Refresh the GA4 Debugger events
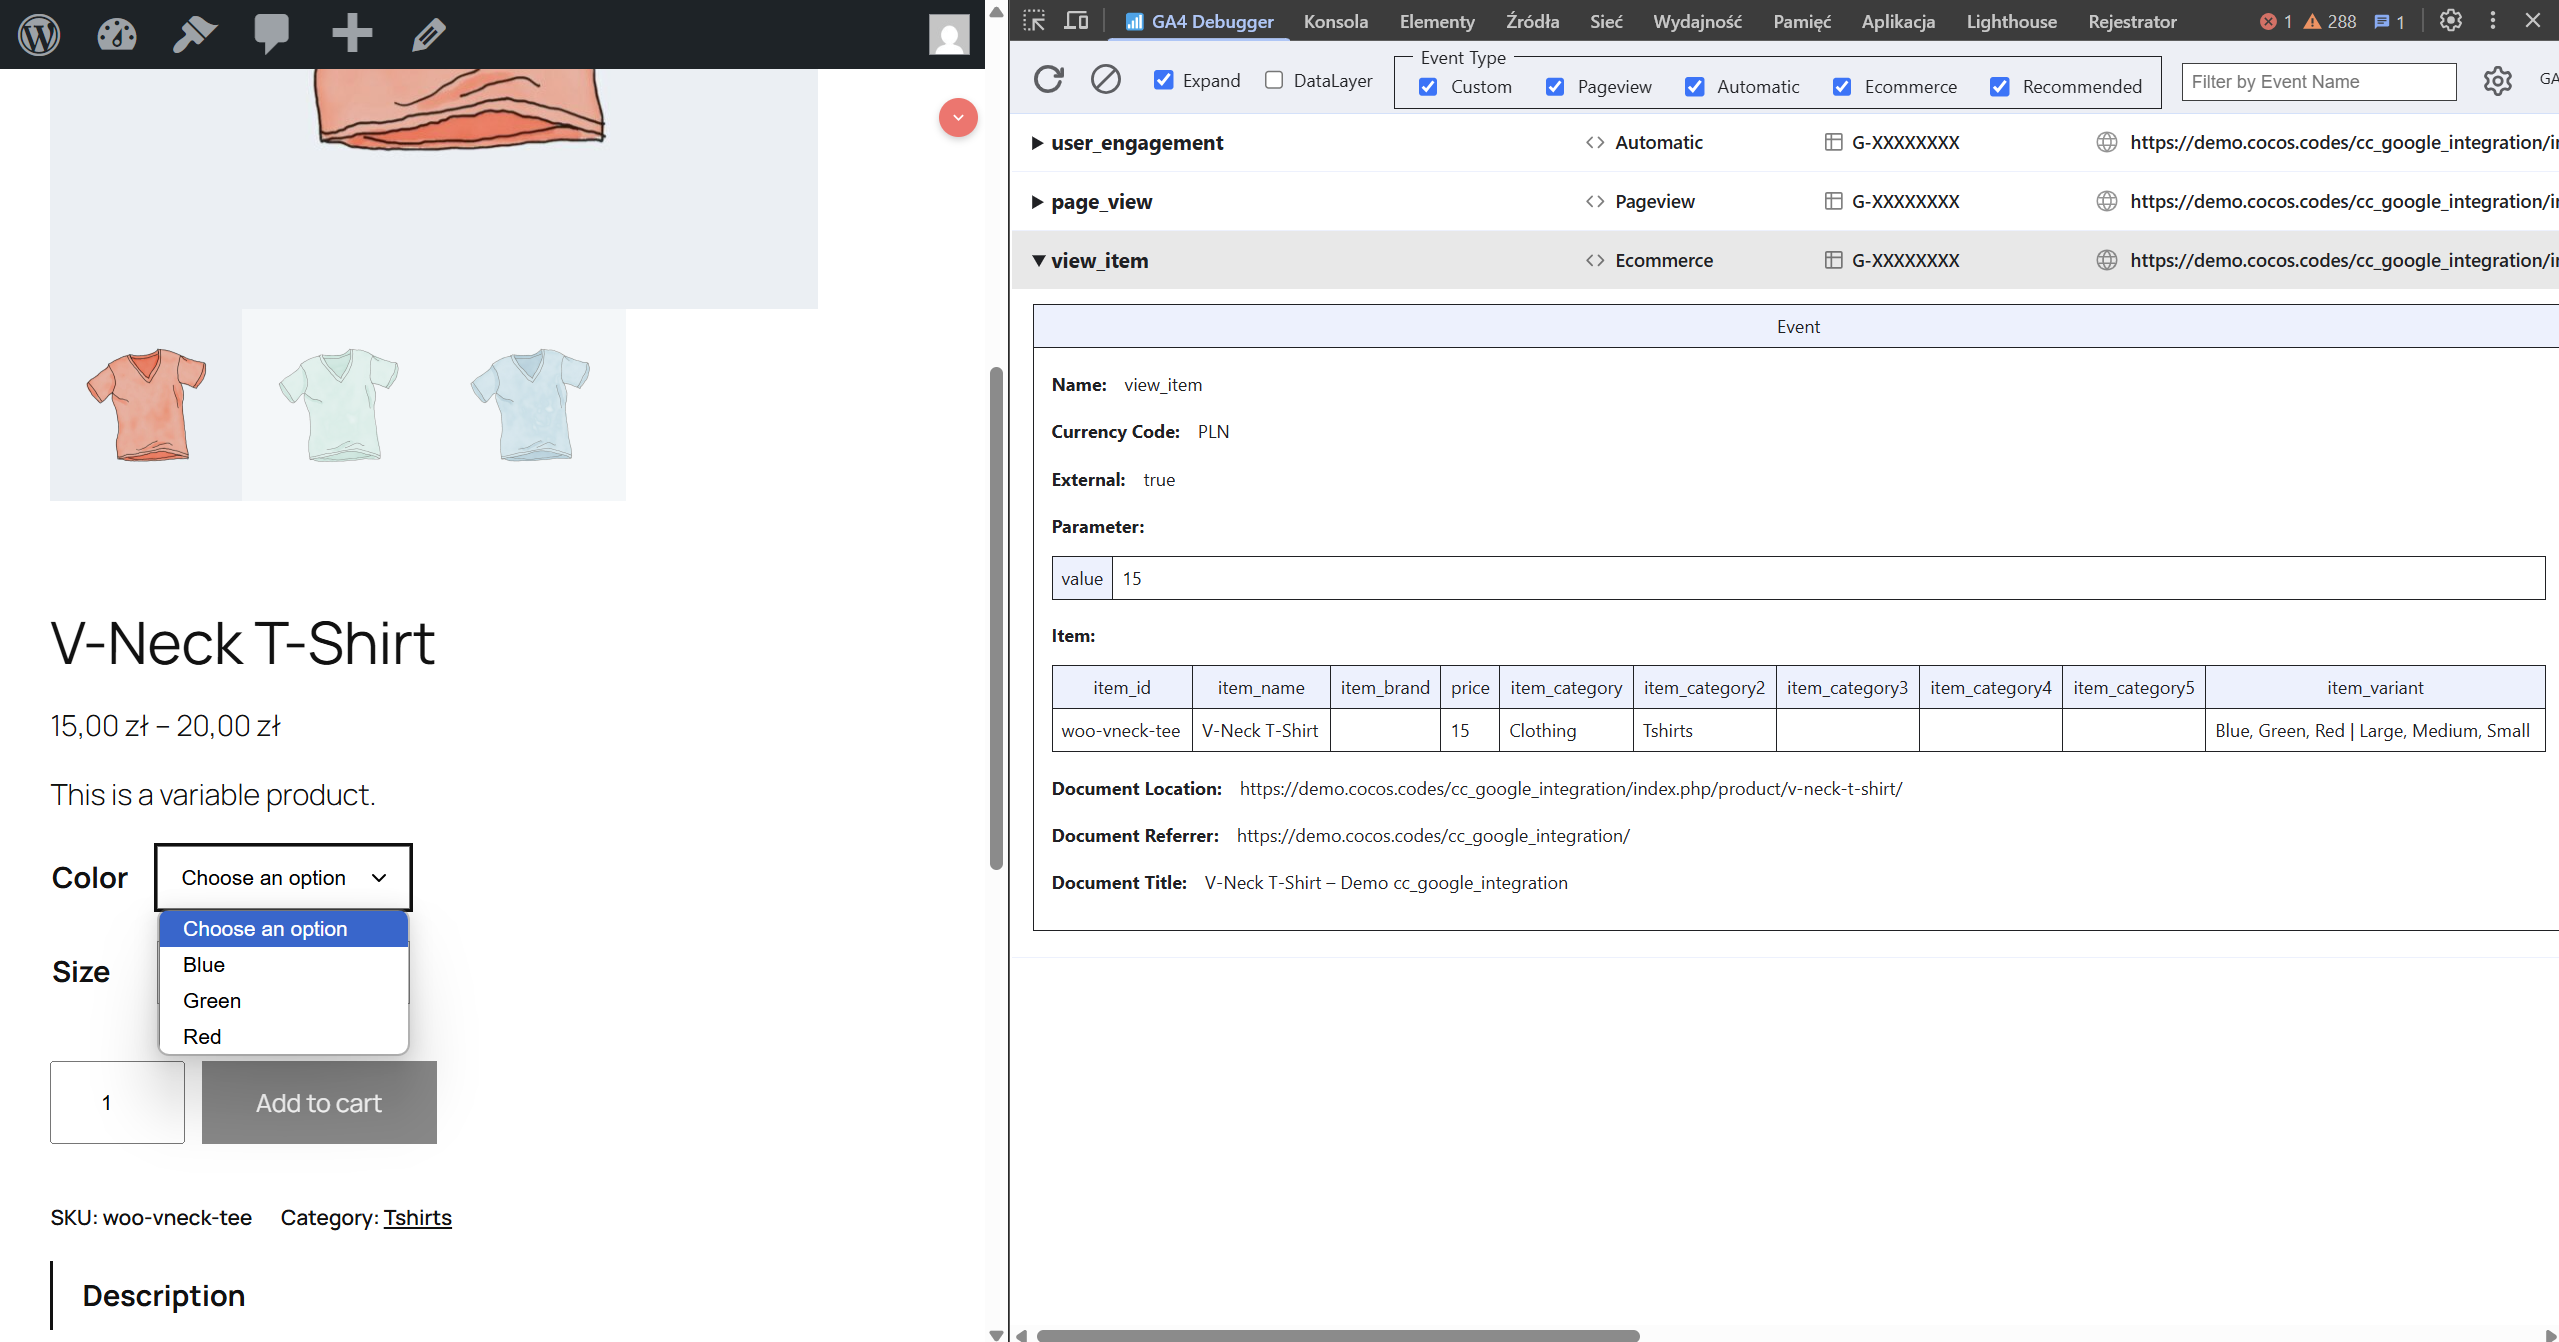The height and width of the screenshot is (1342, 2559). tap(1048, 79)
